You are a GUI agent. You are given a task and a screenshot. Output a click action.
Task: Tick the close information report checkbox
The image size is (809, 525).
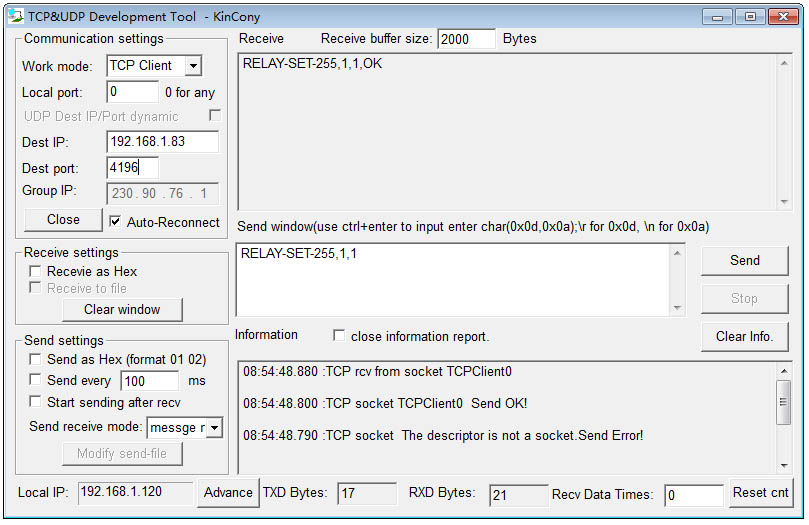pyautogui.click(x=339, y=336)
